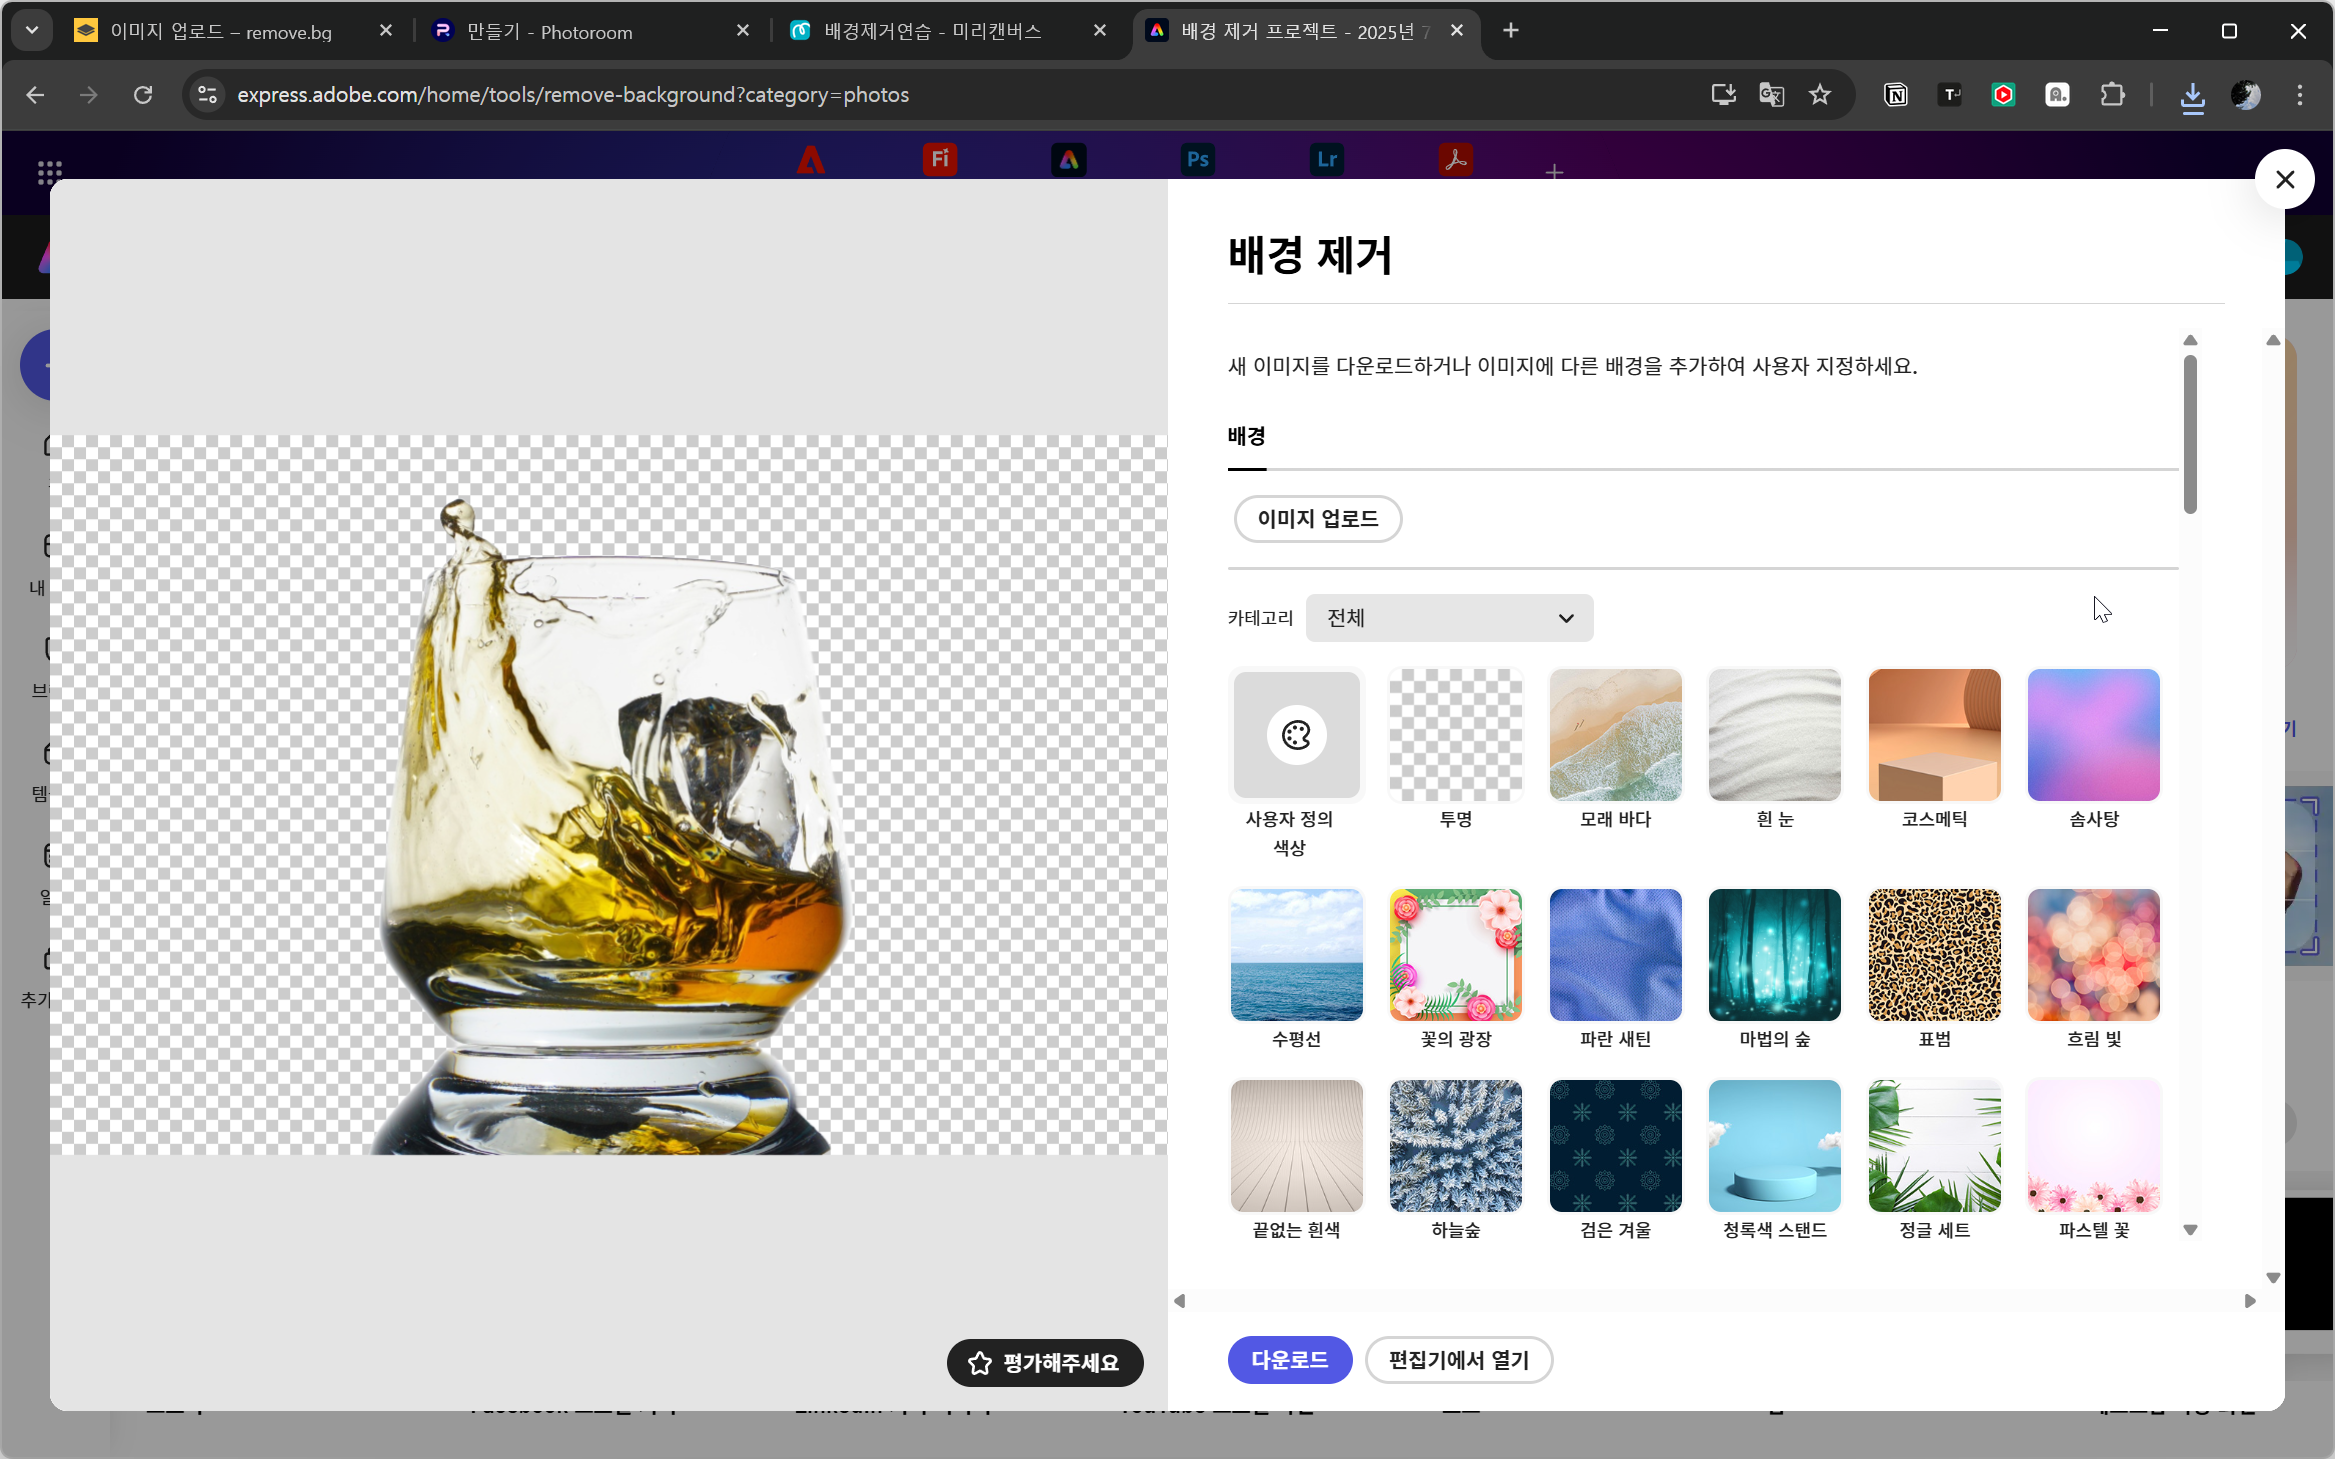This screenshot has width=2335, height=1459.
Task: Open the Adobe Acrobat icon shortcut
Action: (x=1455, y=160)
